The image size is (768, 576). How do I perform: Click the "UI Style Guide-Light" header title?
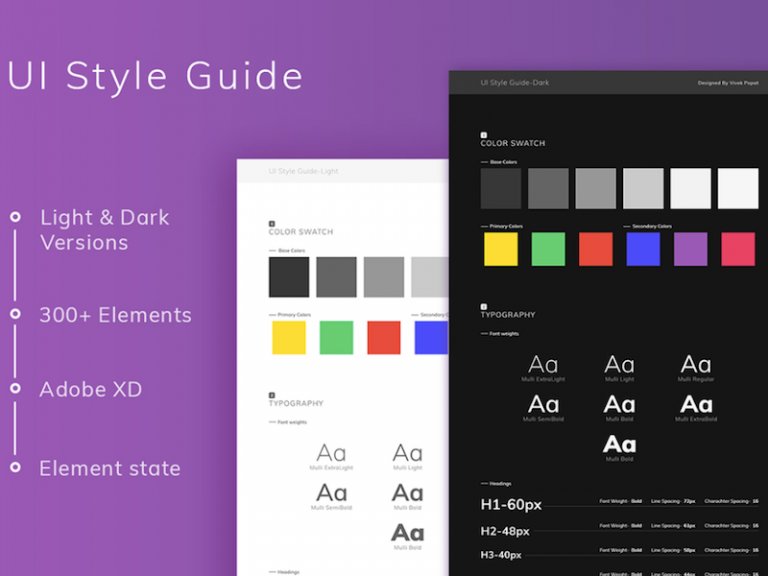click(303, 171)
